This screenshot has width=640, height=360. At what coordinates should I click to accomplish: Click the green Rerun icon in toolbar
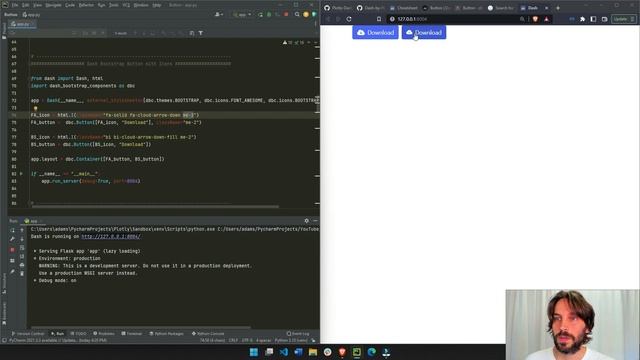(x=260, y=15)
